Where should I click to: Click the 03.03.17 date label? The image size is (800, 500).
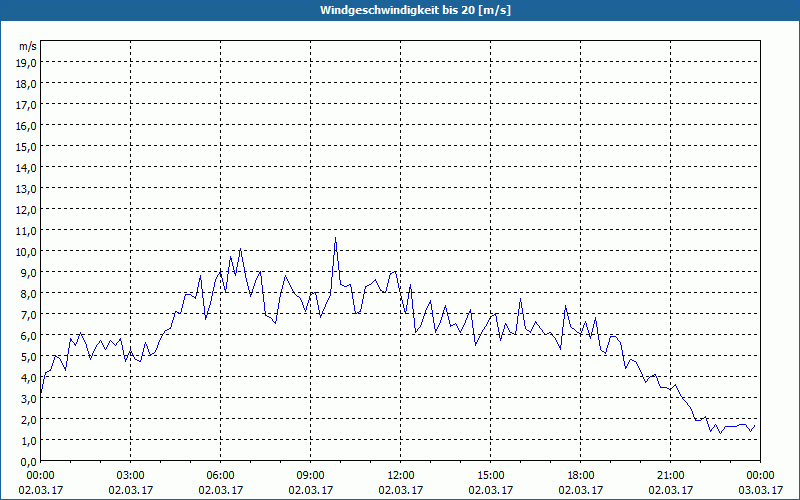click(x=761, y=490)
